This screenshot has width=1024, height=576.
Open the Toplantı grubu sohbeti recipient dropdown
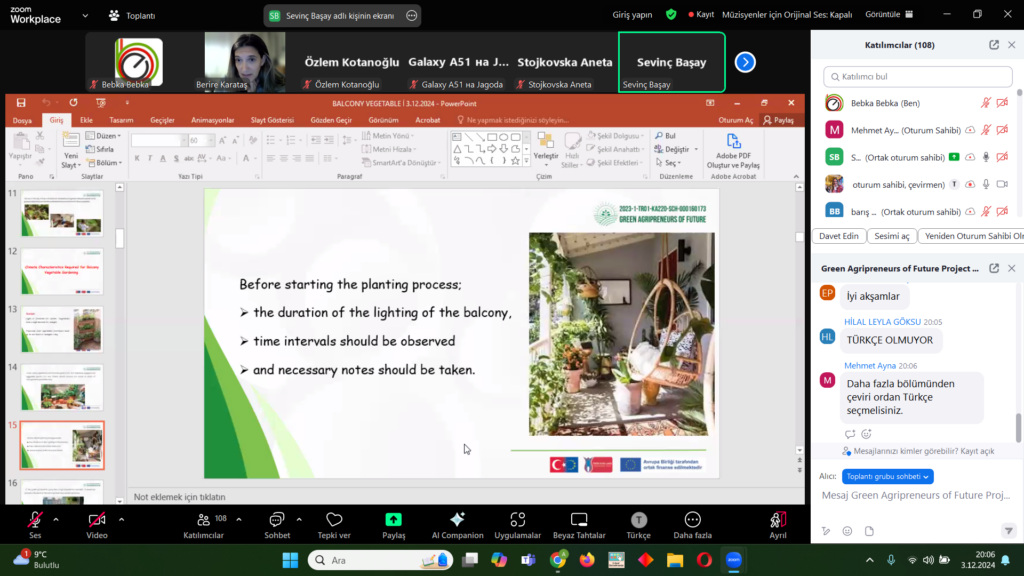(888, 476)
